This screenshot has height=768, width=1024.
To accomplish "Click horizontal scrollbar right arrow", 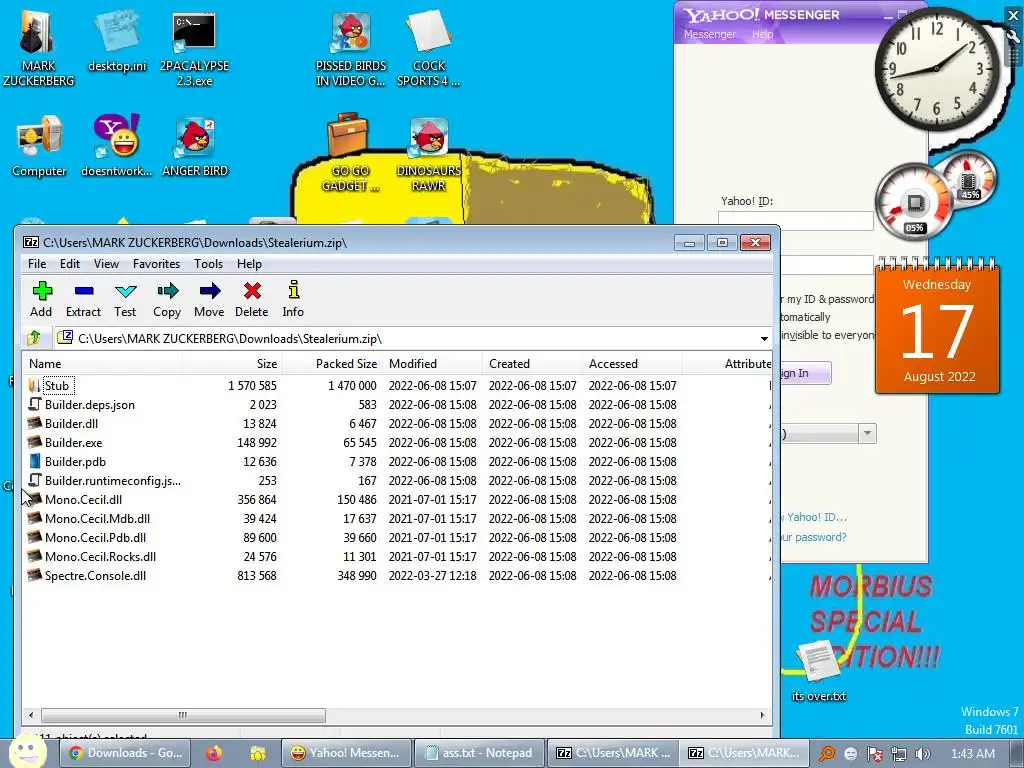I will [762, 715].
